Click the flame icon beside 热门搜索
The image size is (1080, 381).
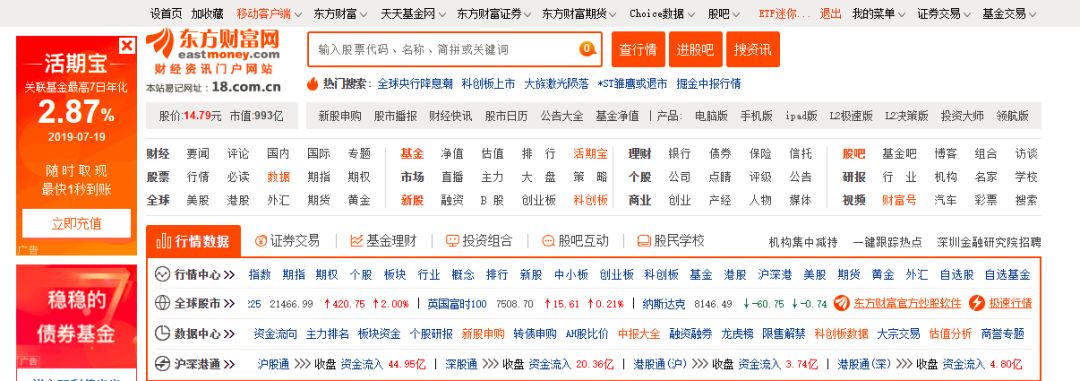pos(313,83)
